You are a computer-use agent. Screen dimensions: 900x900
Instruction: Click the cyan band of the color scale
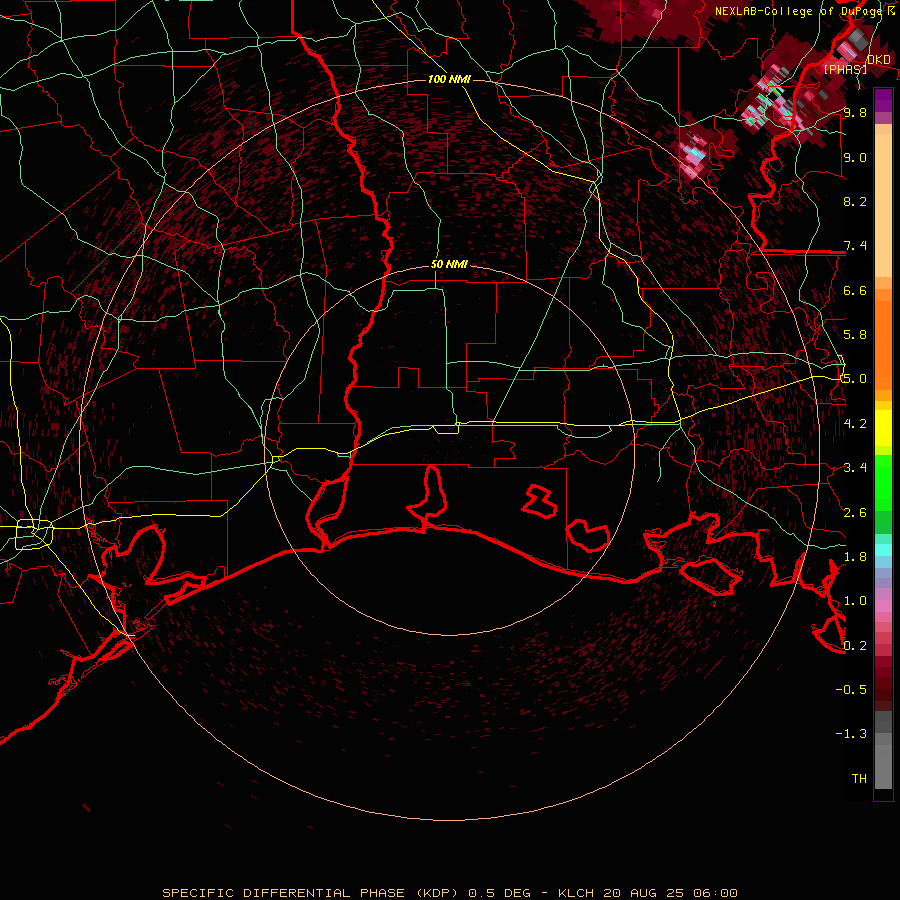[x=883, y=550]
